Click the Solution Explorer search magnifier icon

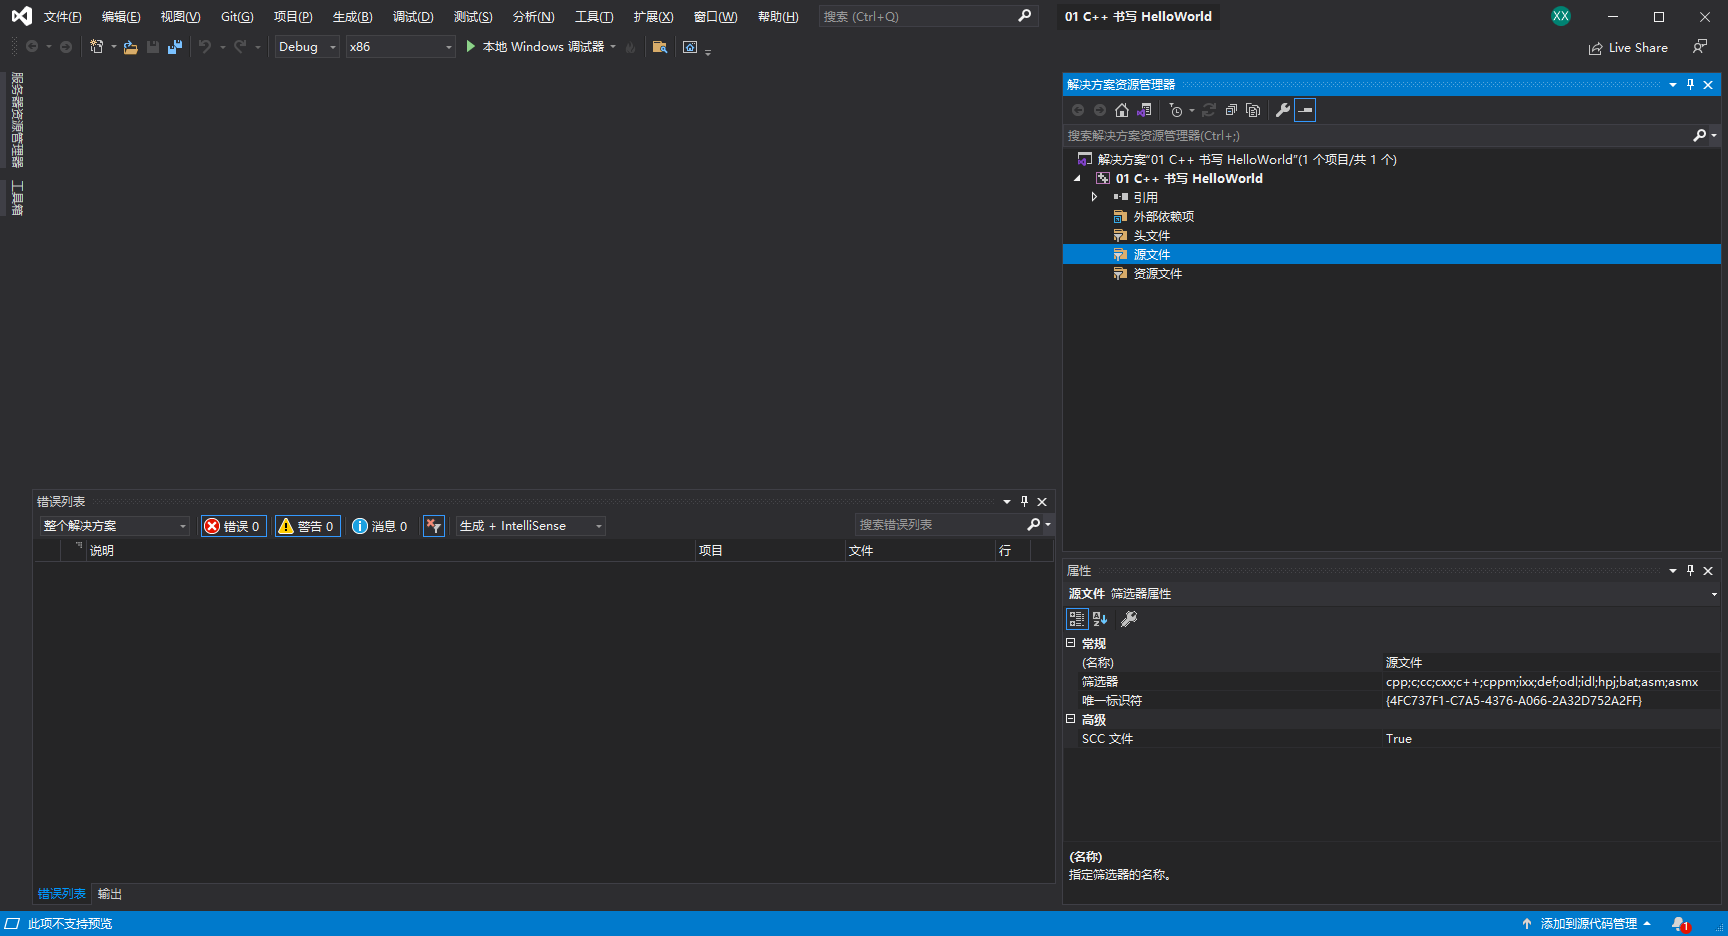point(1699,135)
